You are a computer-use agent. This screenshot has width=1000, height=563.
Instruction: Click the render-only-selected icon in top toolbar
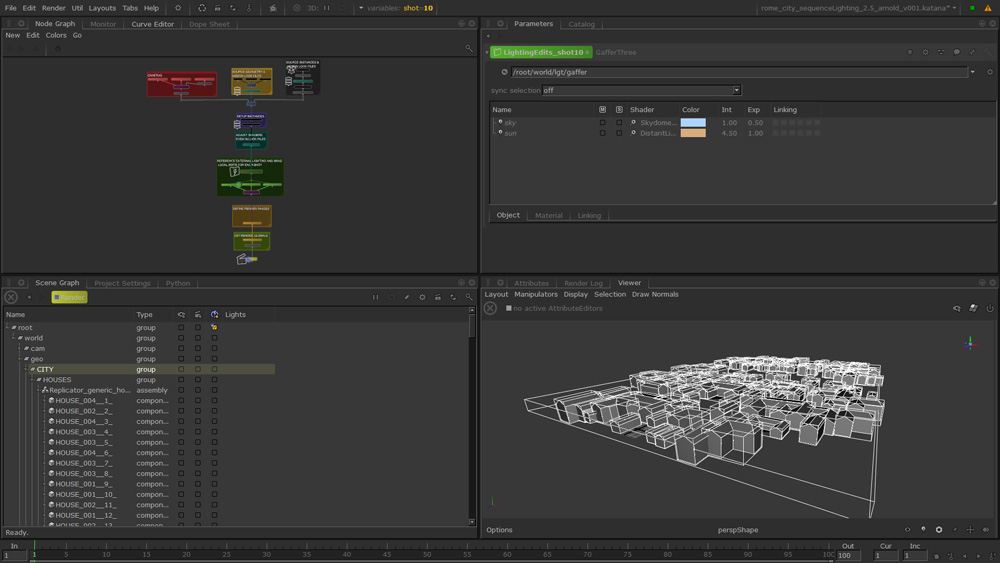(217, 8)
